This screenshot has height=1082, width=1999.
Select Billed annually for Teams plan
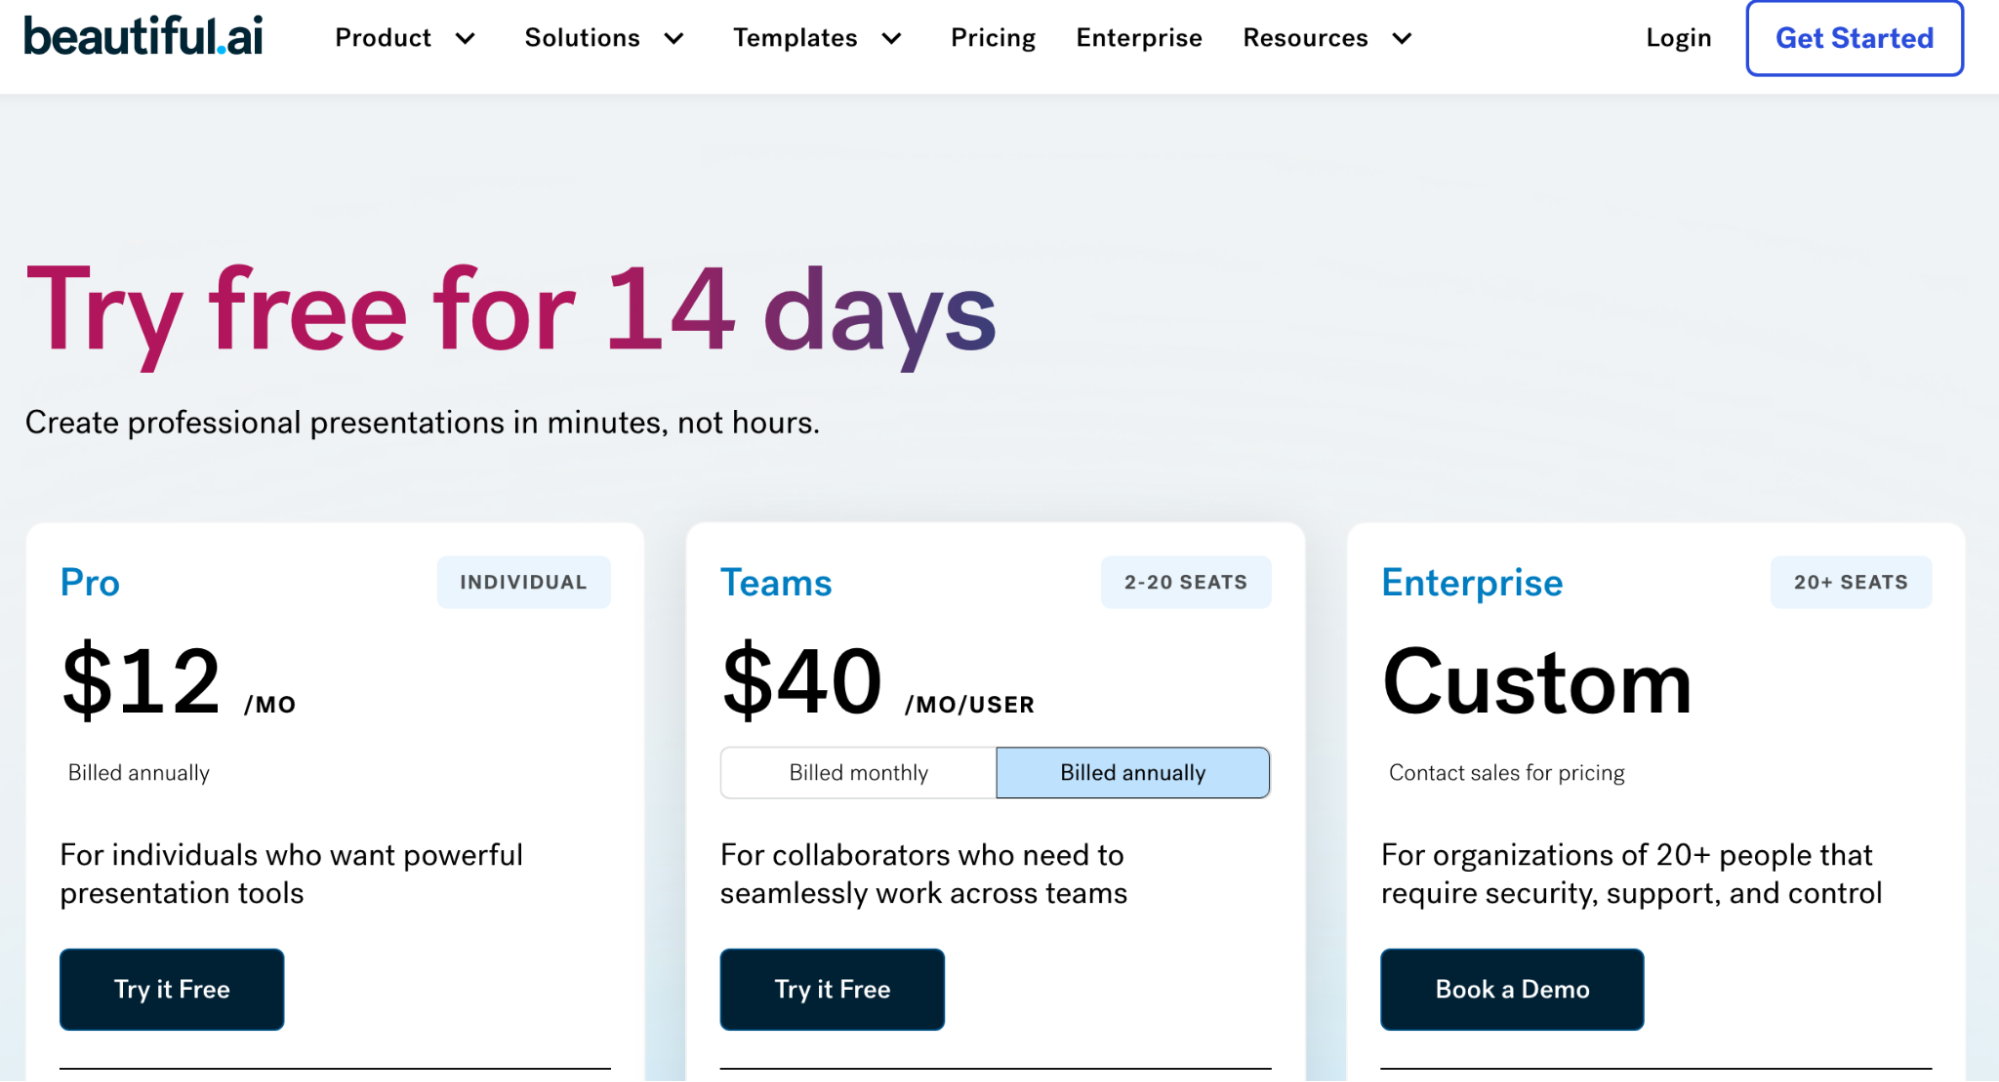[x=1132, y=772]
